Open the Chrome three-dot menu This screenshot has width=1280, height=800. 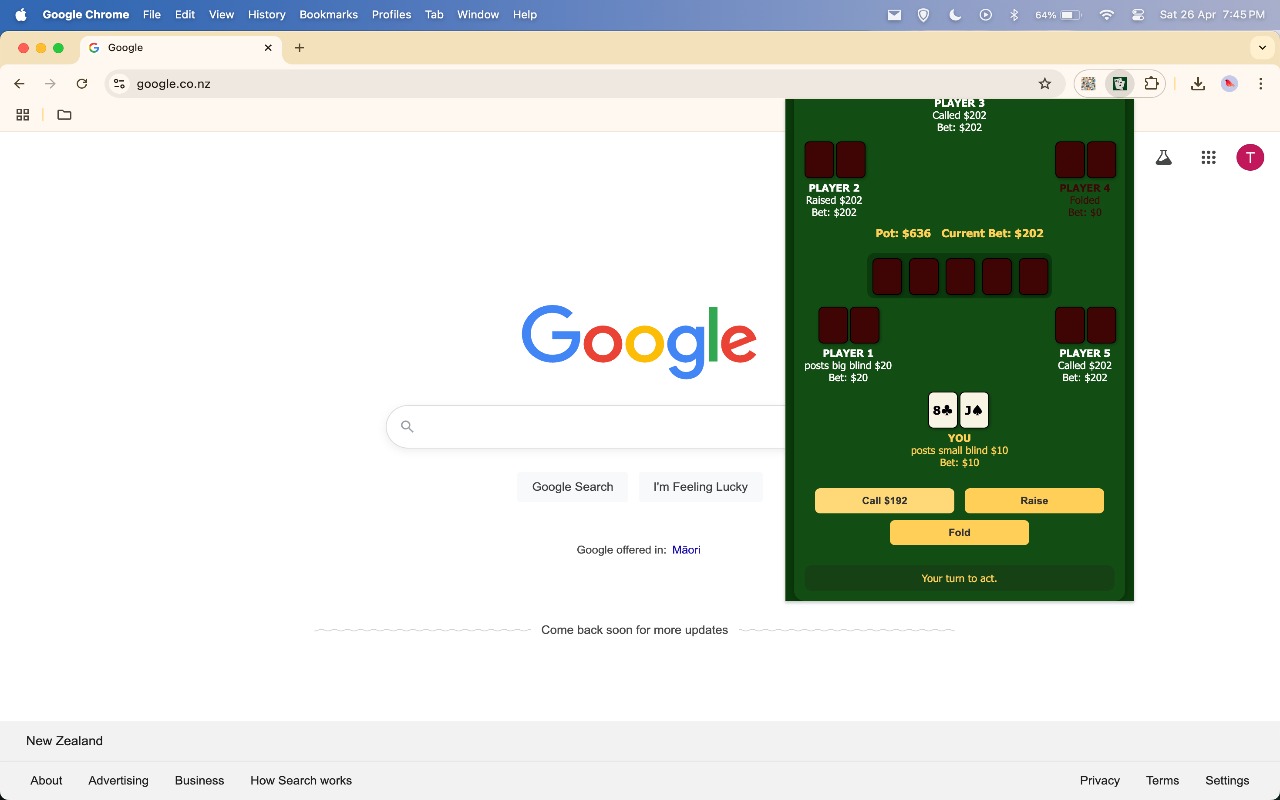click(x=1260, y=84)
